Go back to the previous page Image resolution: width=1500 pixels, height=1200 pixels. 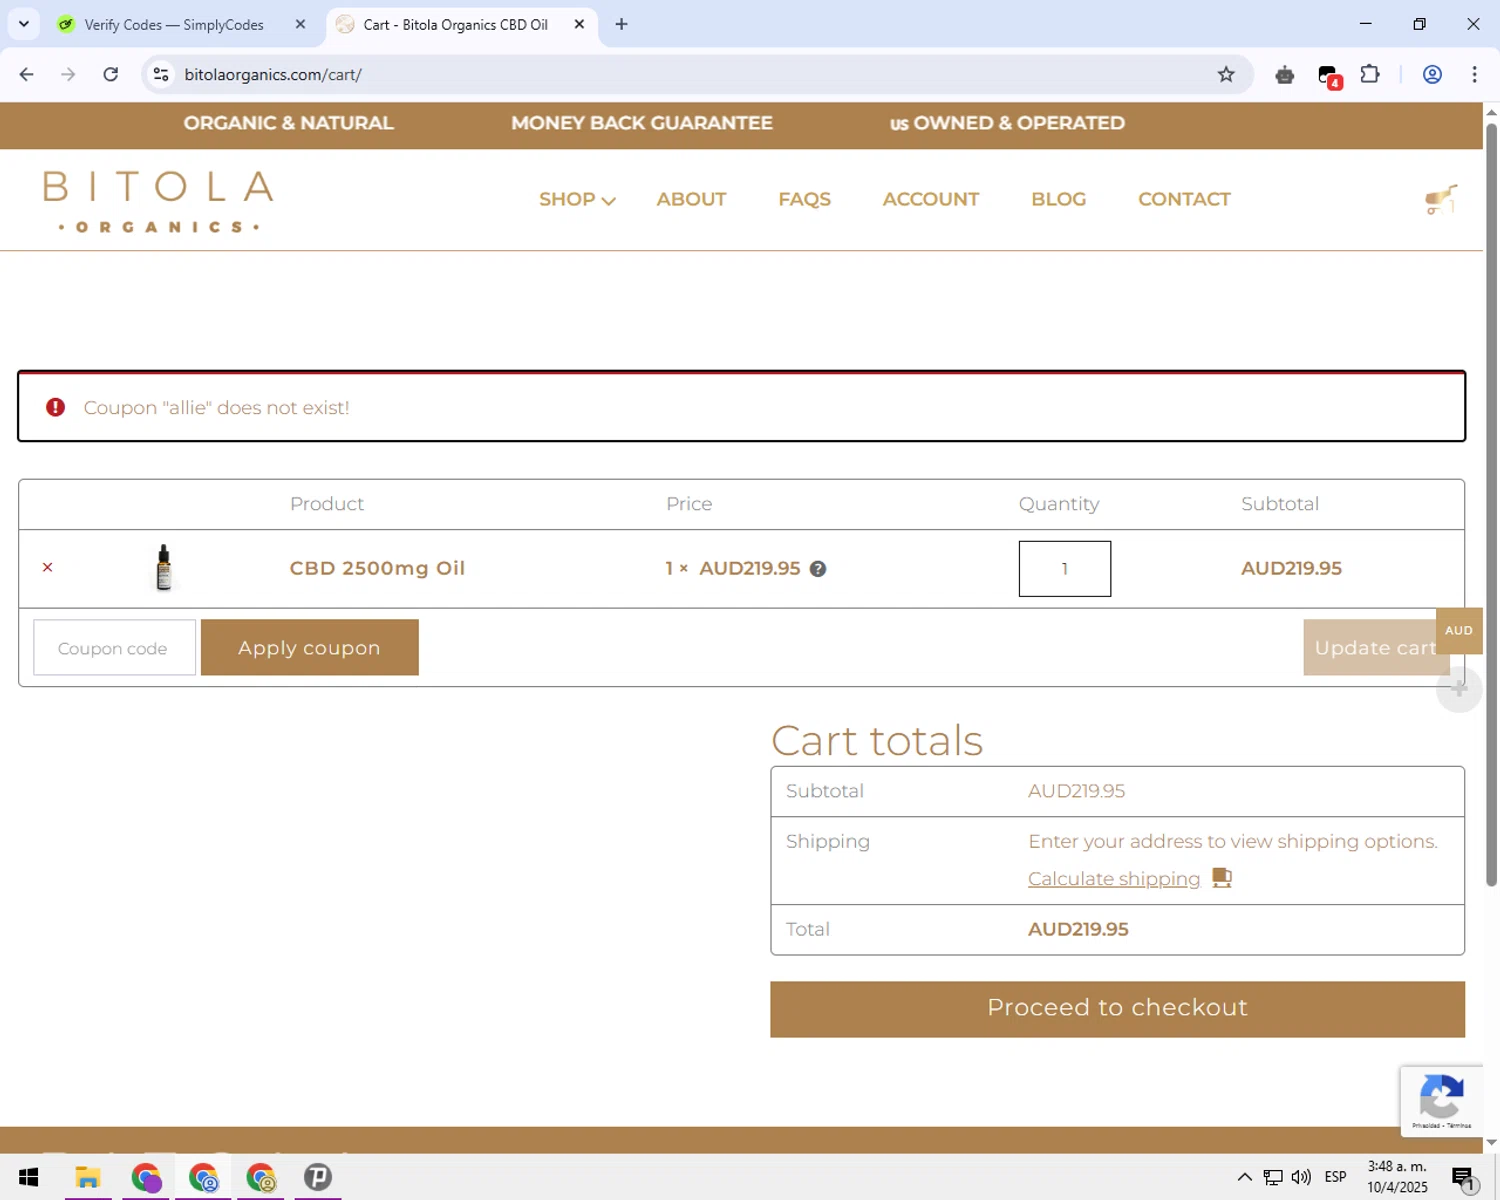pyautogui.click(x=27, y=75)
